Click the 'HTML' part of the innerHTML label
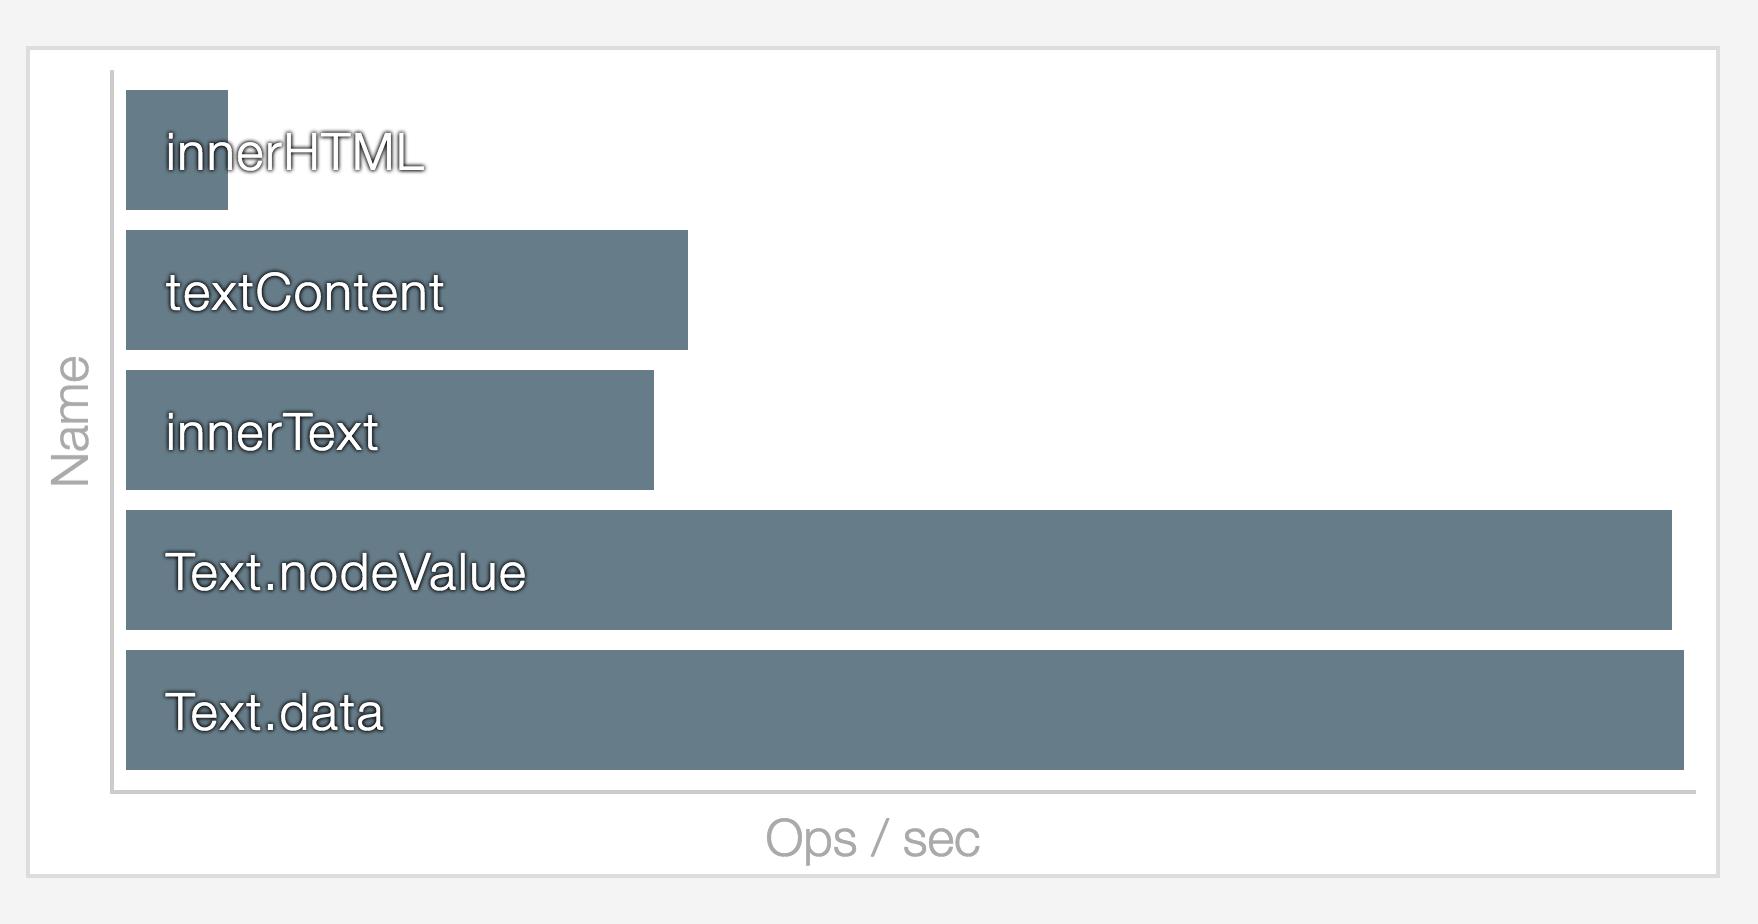The height and width of the screenshot is (924, 1758). click(x=354, y=153)
